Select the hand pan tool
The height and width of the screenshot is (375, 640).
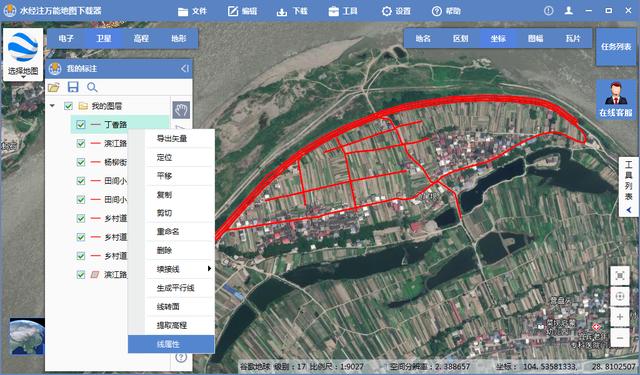181,110
